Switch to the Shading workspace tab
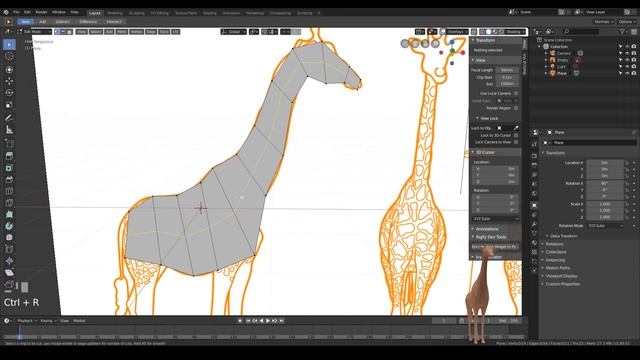Image resolution: width=640 pixels, height=360 pixels. click(210, 13)
